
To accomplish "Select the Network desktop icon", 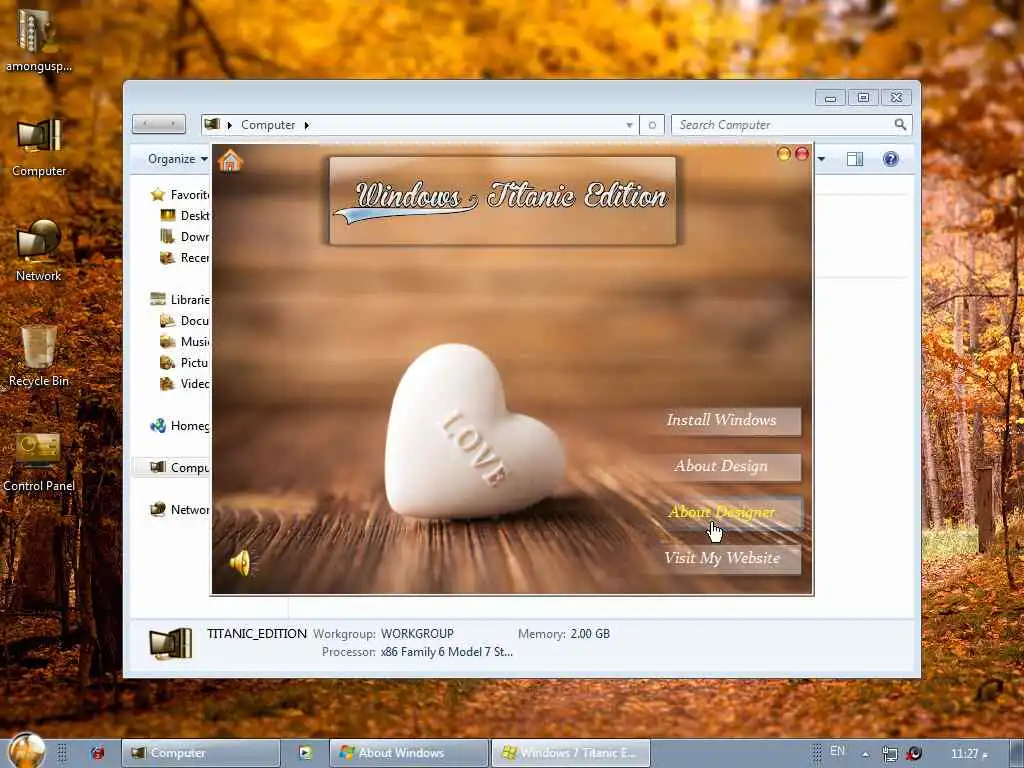I will (x=39, y=251).
